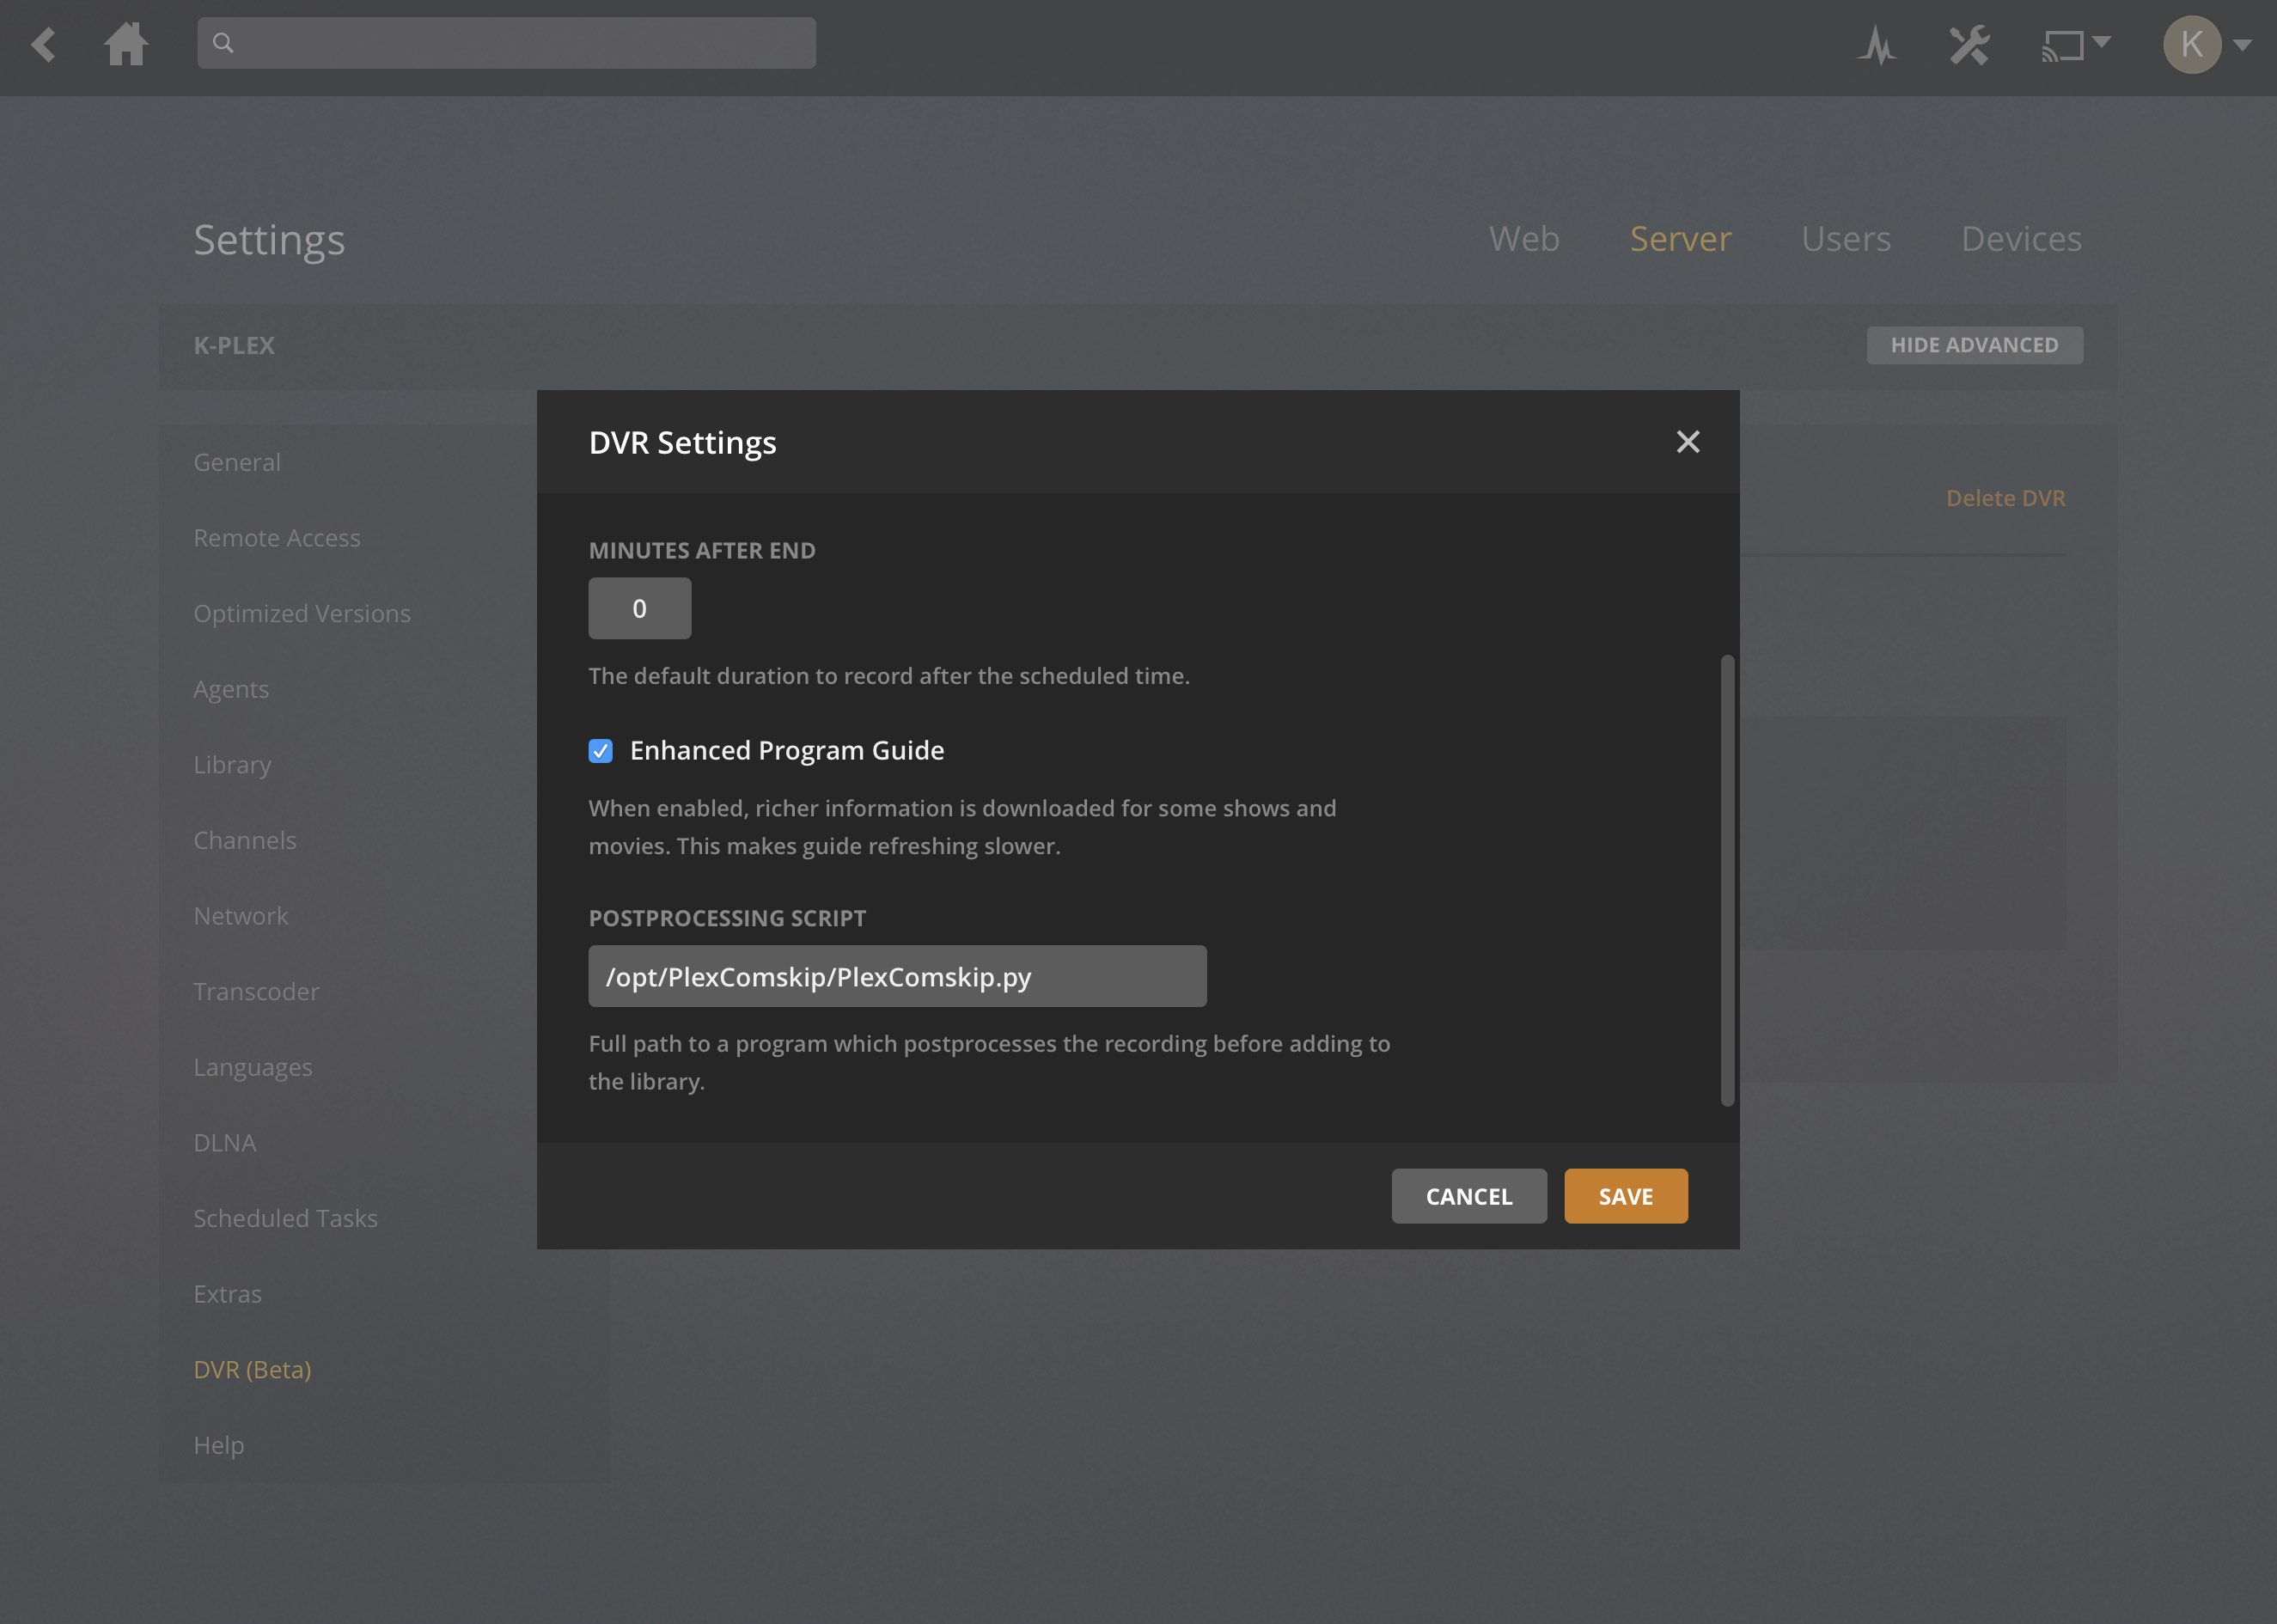
Task: Select Network in the sidebar
Action: [241, 916]
